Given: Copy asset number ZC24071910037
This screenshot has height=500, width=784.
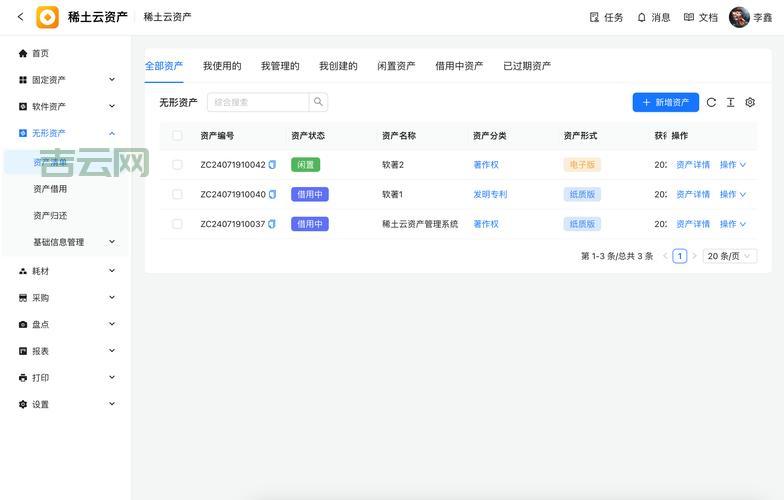Looking at the screenshot, I should tap(272, 224).
